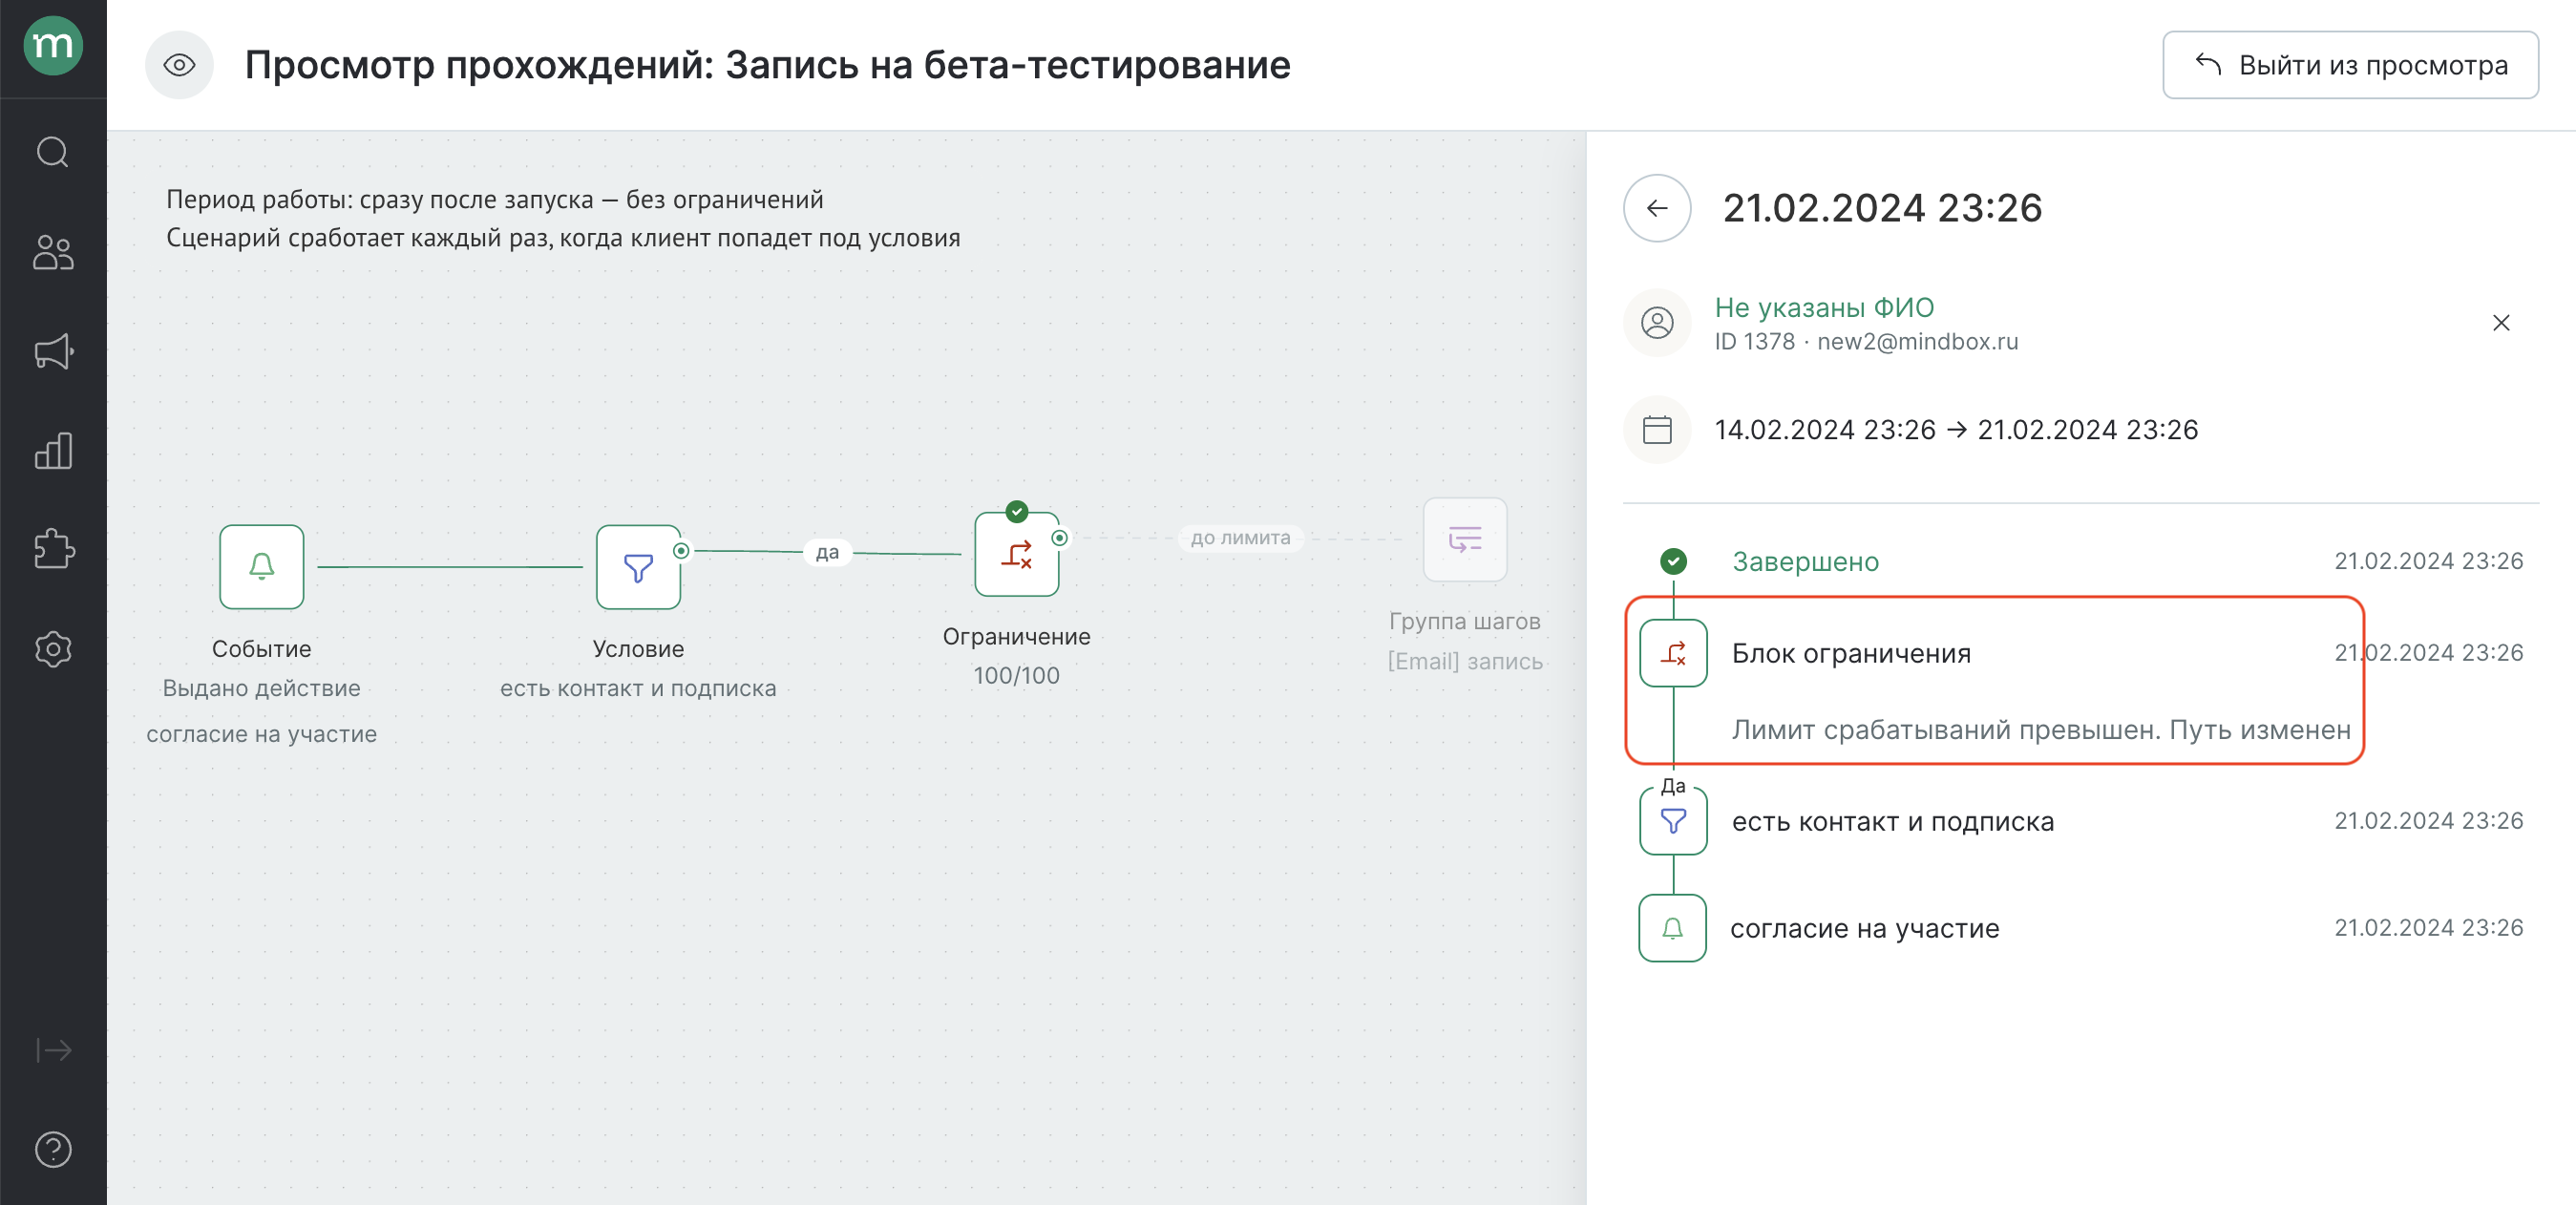Open есть контакт и подписка filter icon in log
The height and width of the screenshot is (1205, 2576).
(1673, 821)
